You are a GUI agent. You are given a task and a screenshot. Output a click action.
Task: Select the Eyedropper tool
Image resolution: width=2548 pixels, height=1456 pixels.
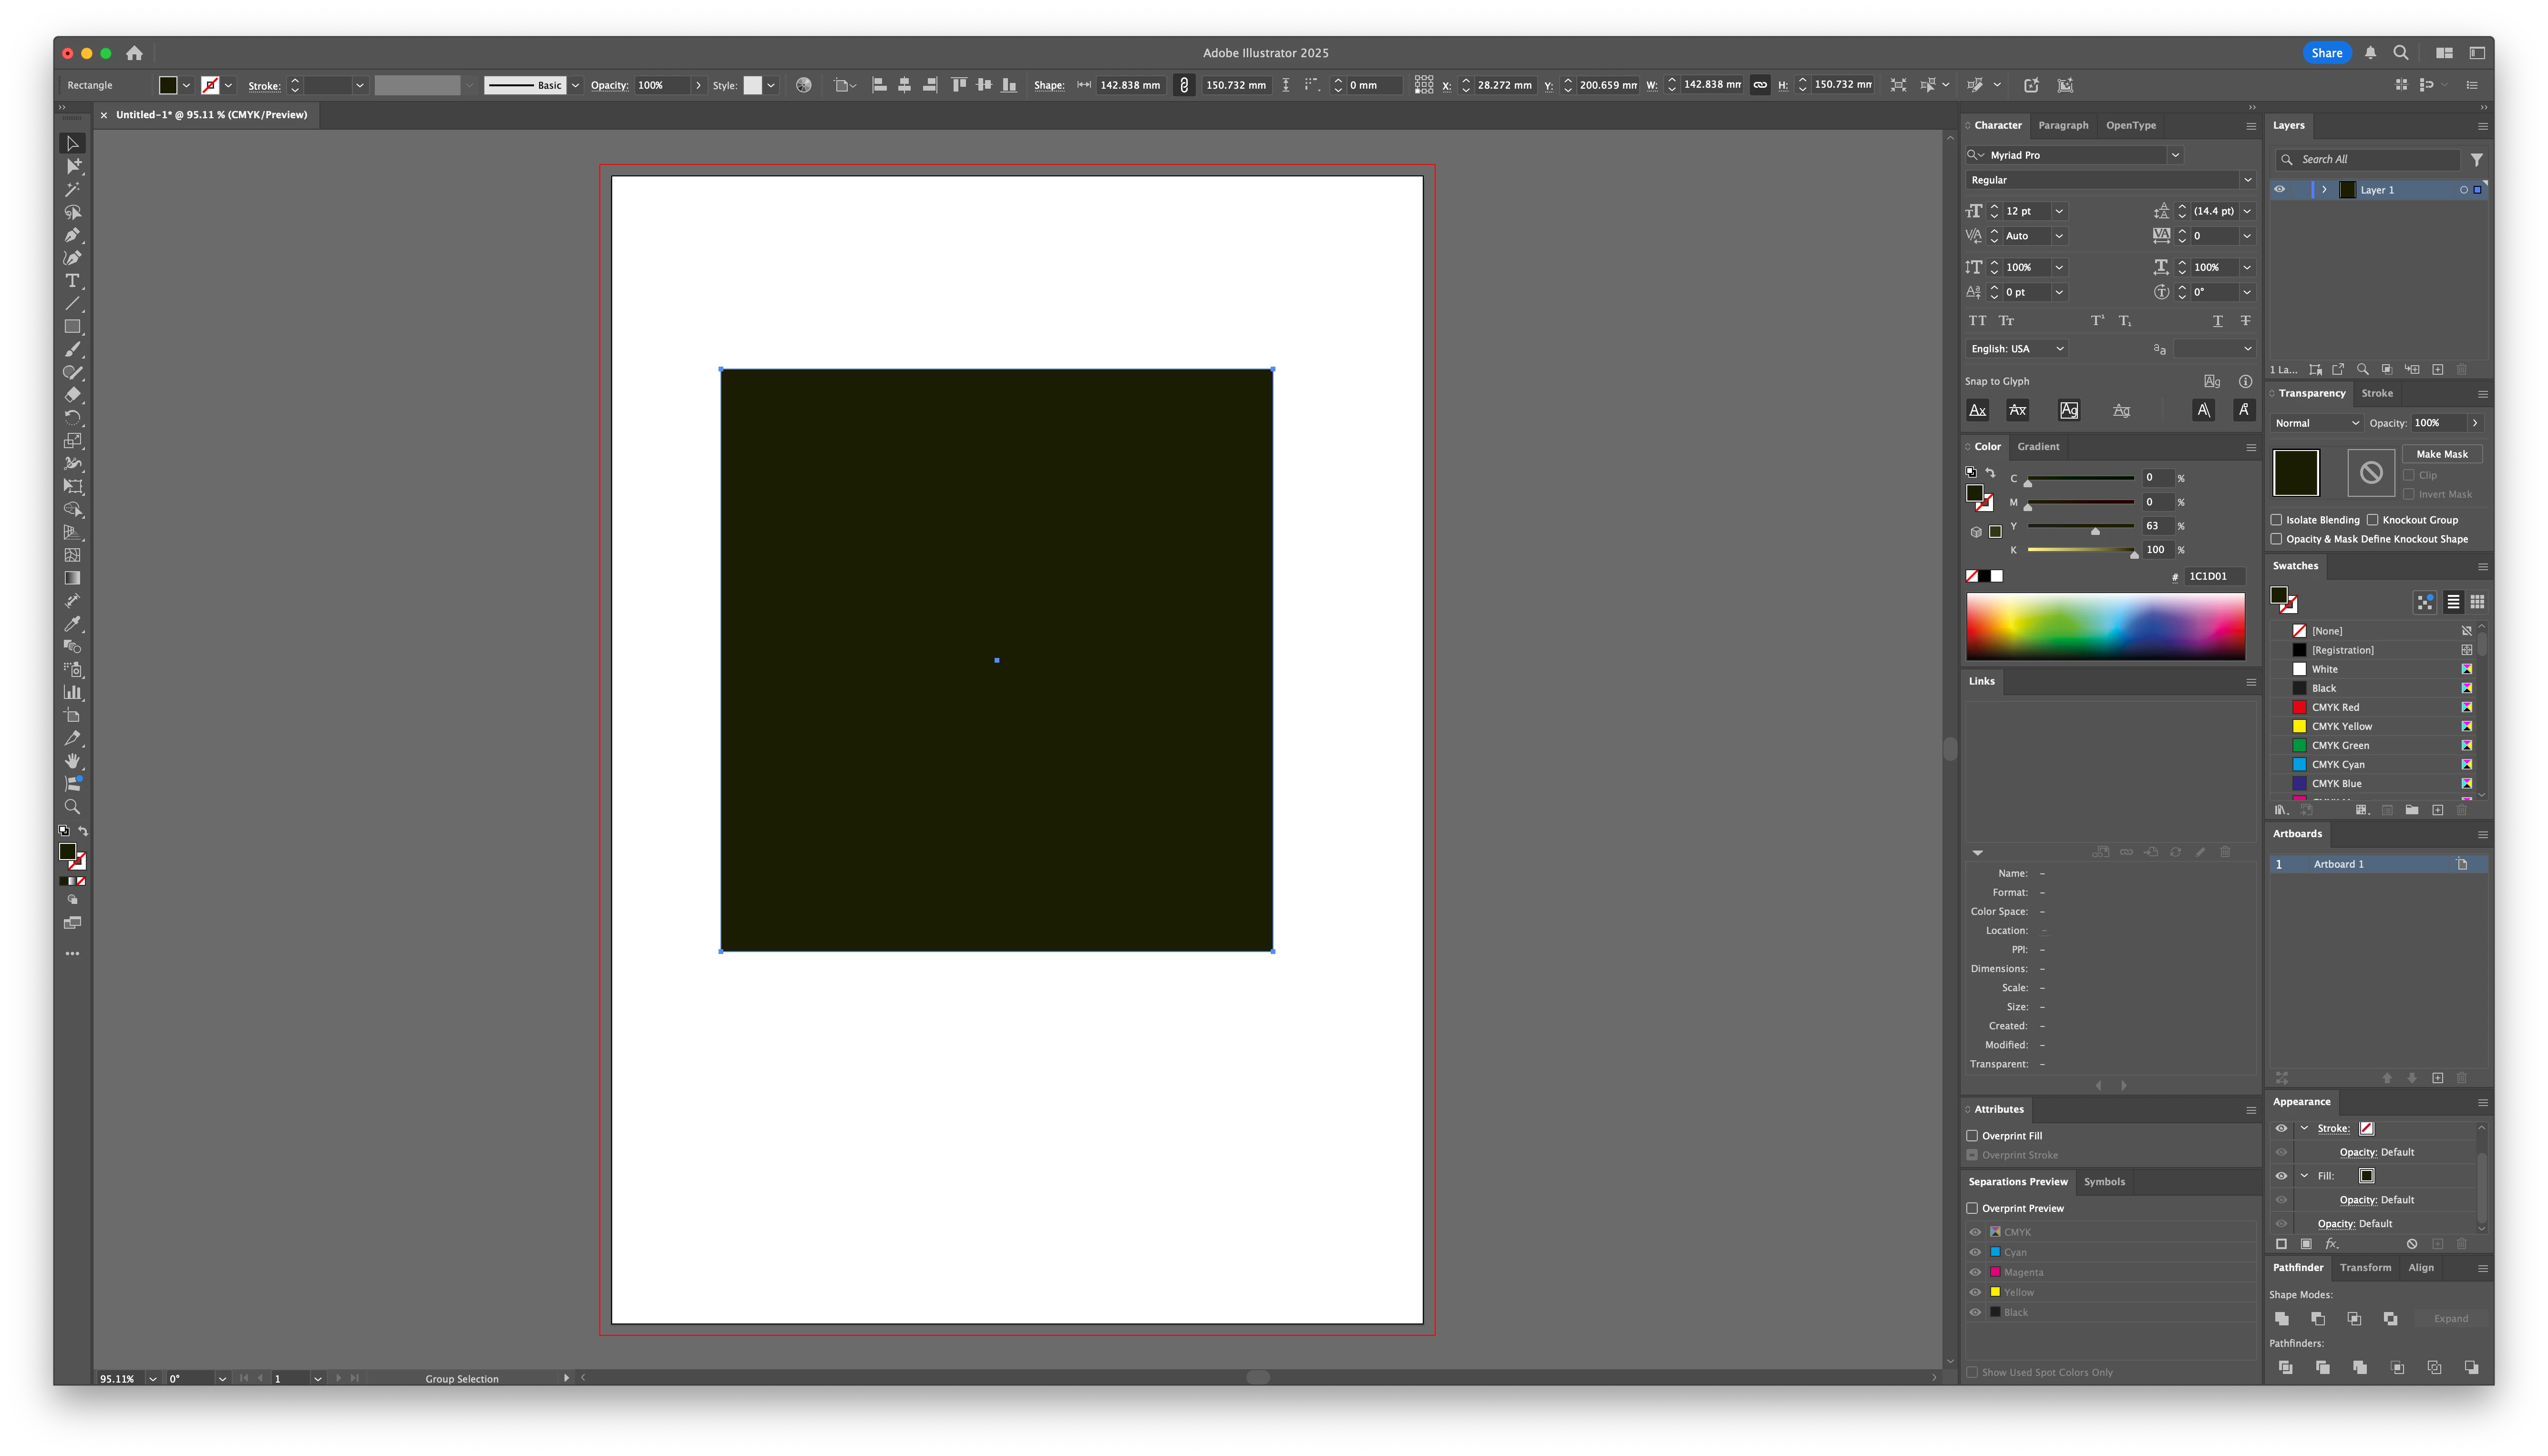point(72,624)
